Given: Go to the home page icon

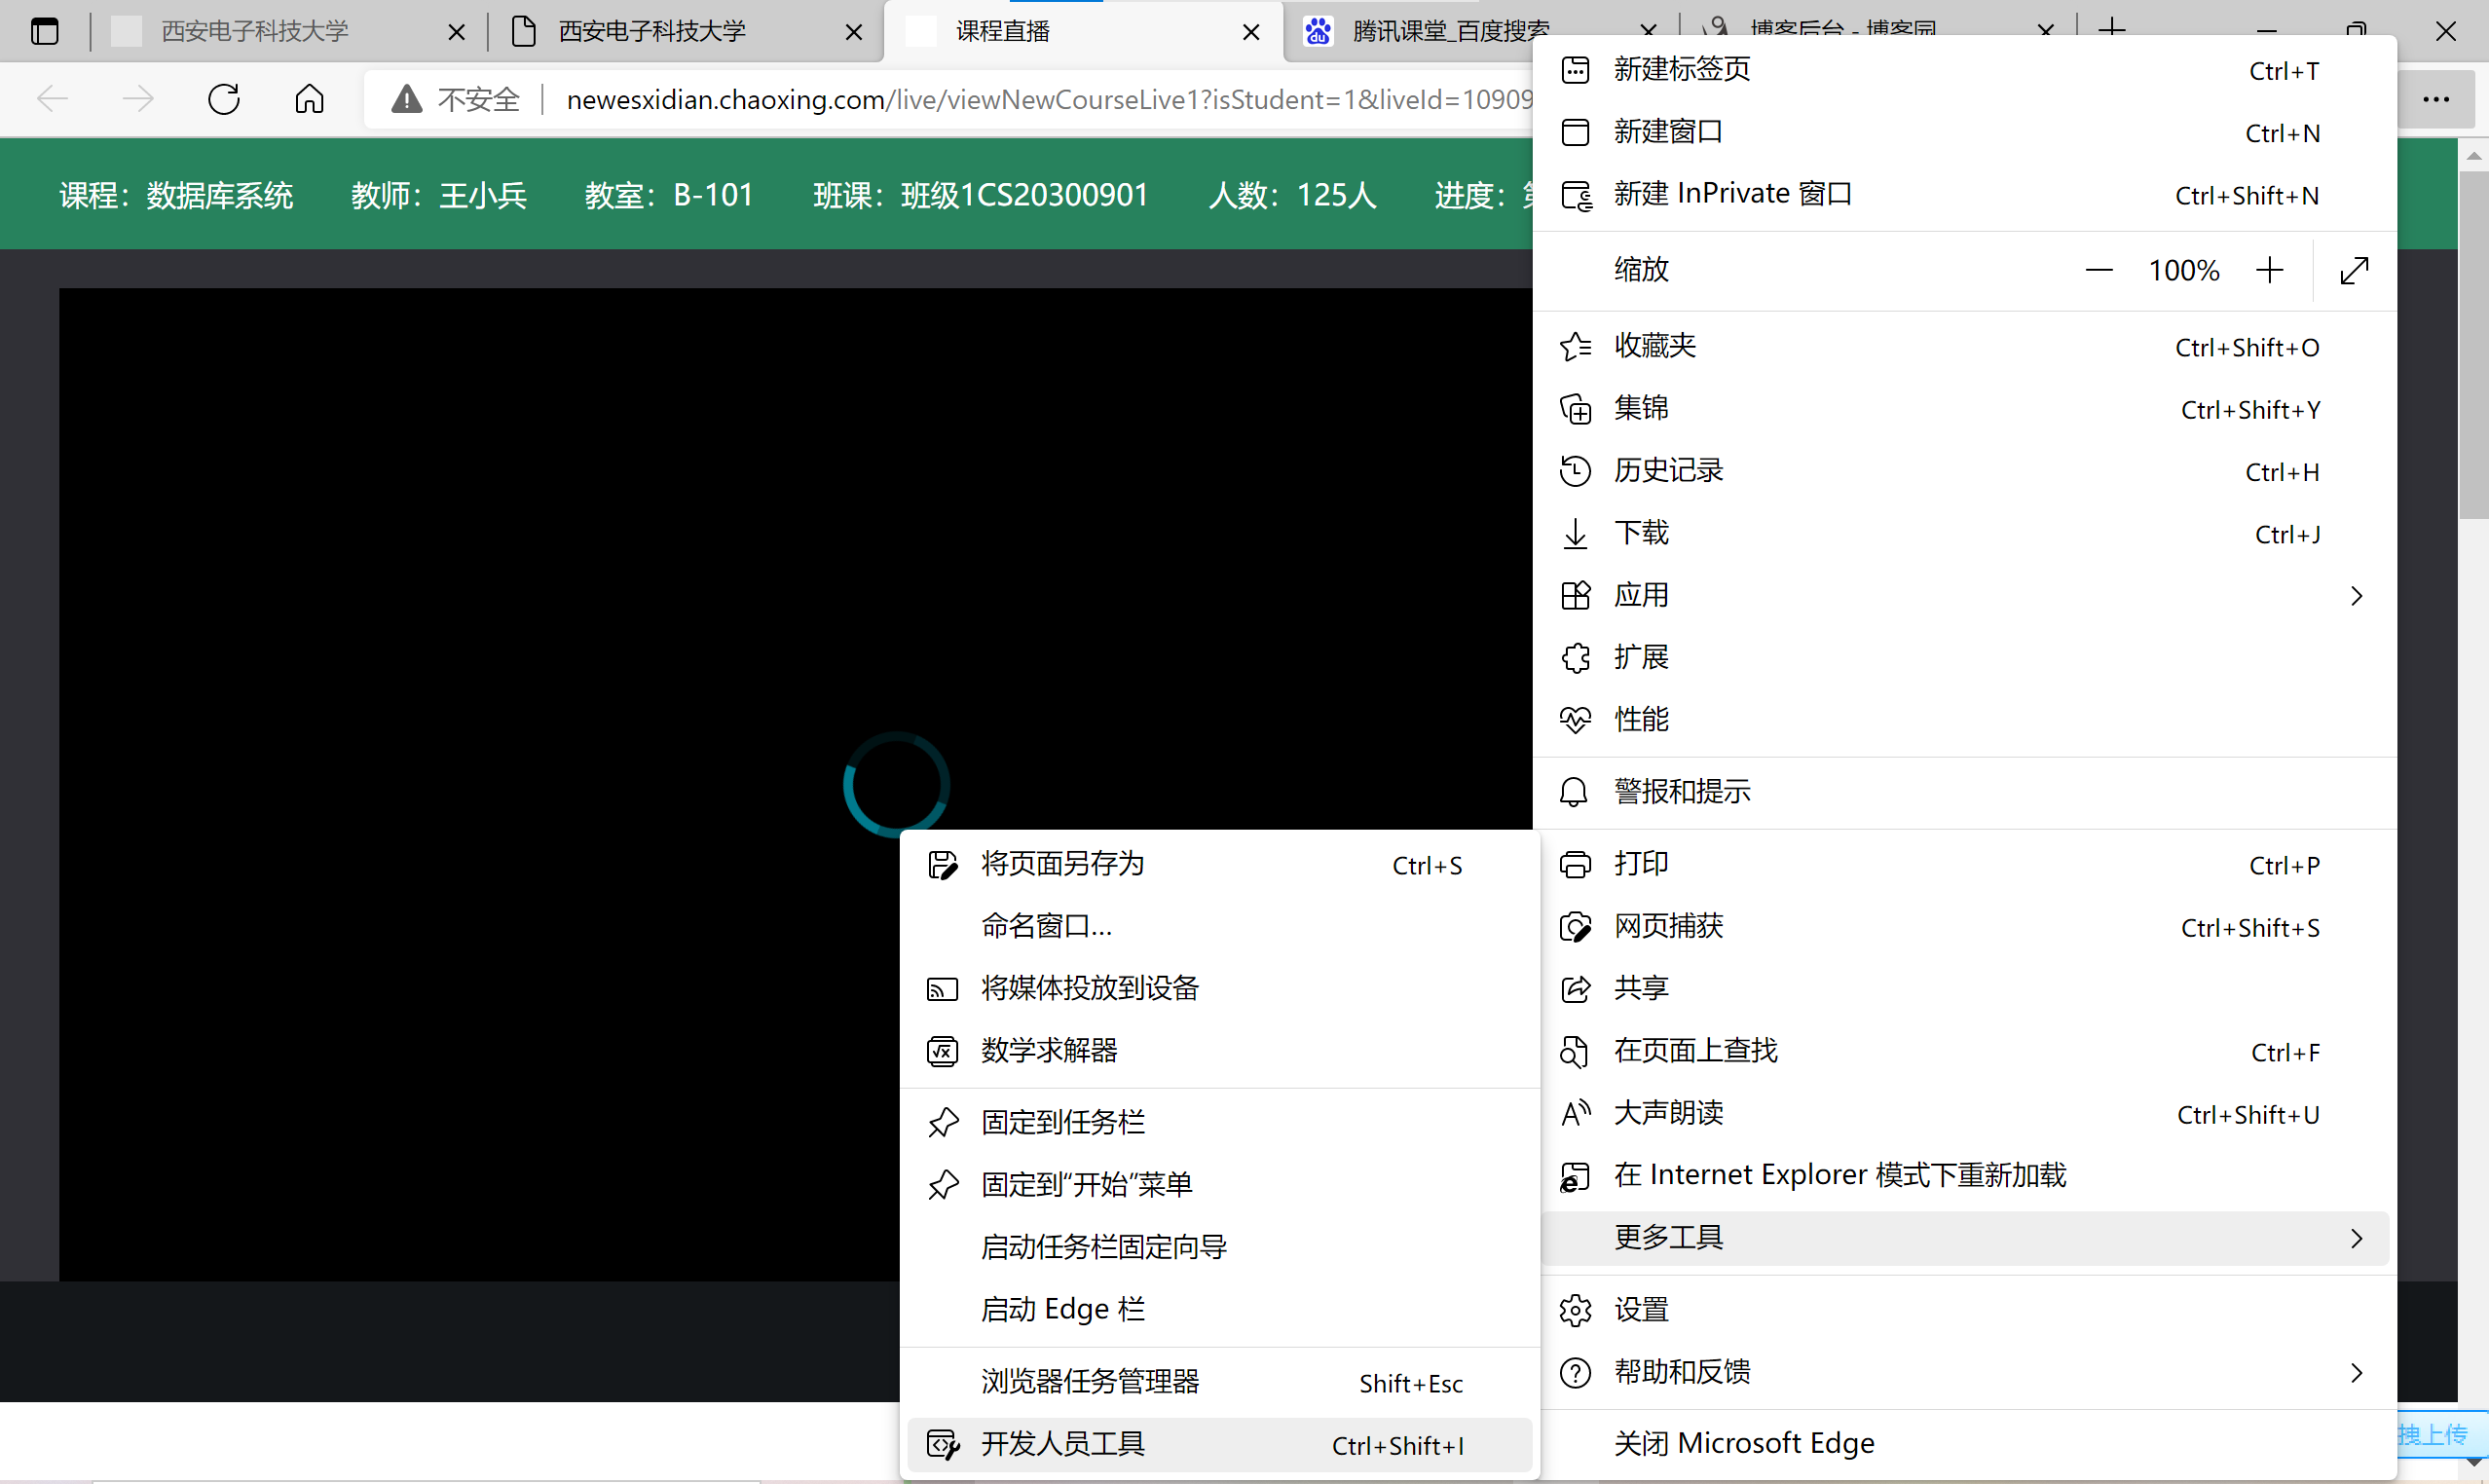Looking at the screenshot, I should click(x=309, y=99).
